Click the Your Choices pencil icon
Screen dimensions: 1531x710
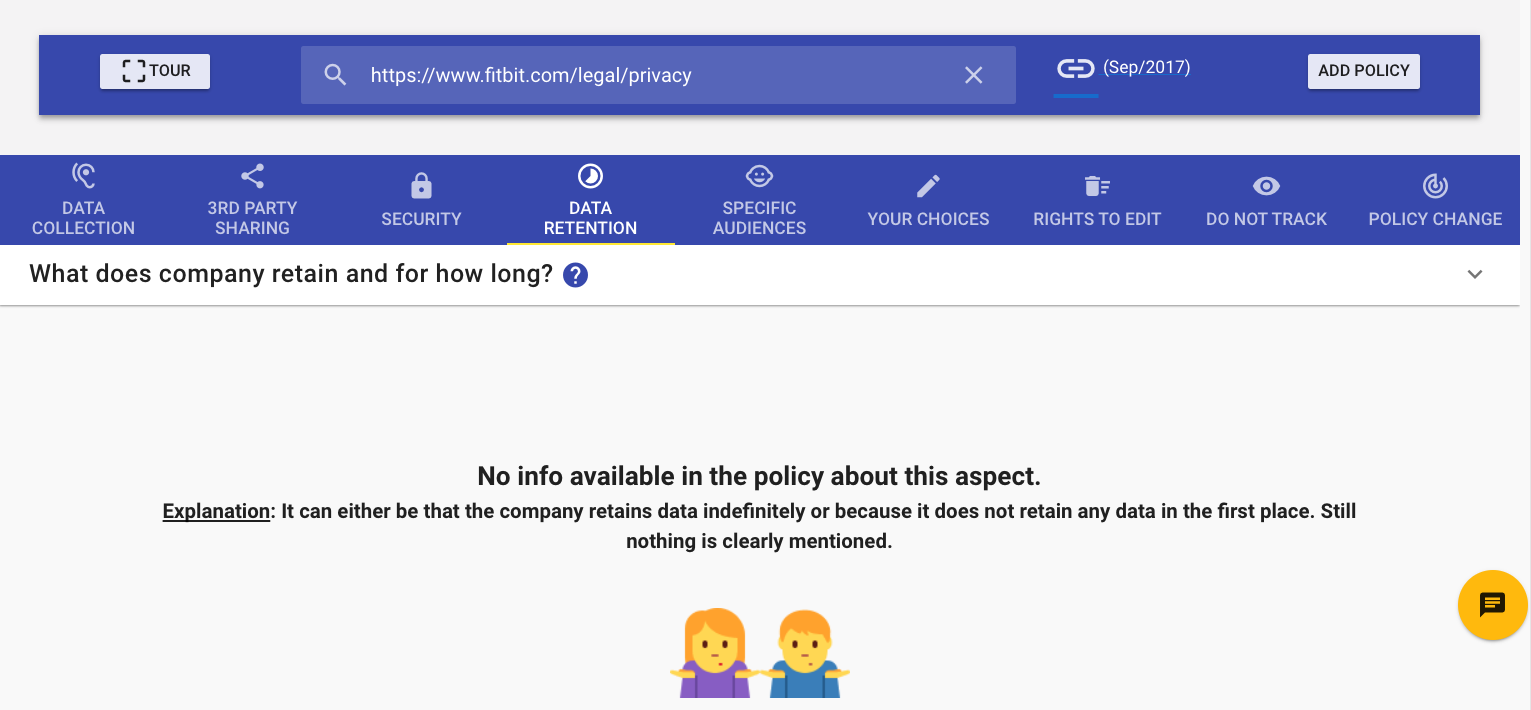(928, 186)
